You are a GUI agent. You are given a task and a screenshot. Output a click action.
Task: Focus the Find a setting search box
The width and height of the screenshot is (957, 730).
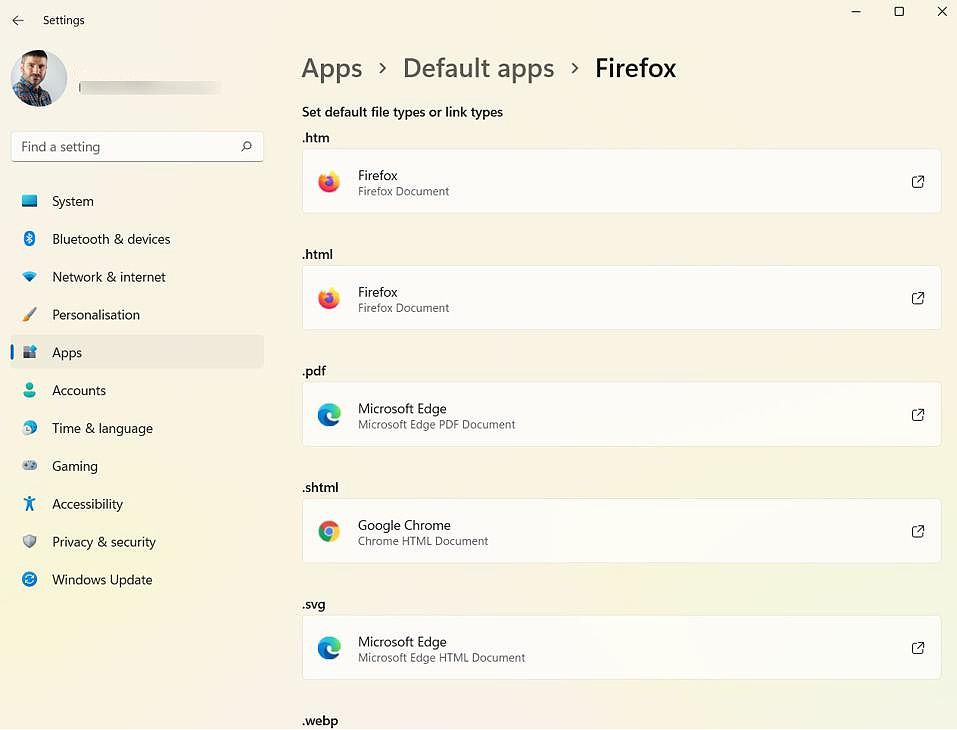(137, 146)
